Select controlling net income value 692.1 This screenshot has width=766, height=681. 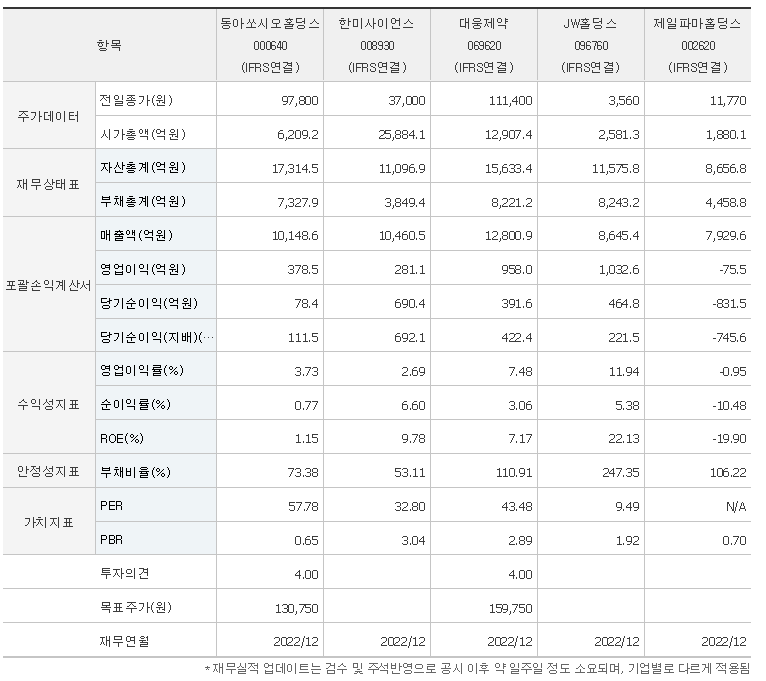coord(409,338)
